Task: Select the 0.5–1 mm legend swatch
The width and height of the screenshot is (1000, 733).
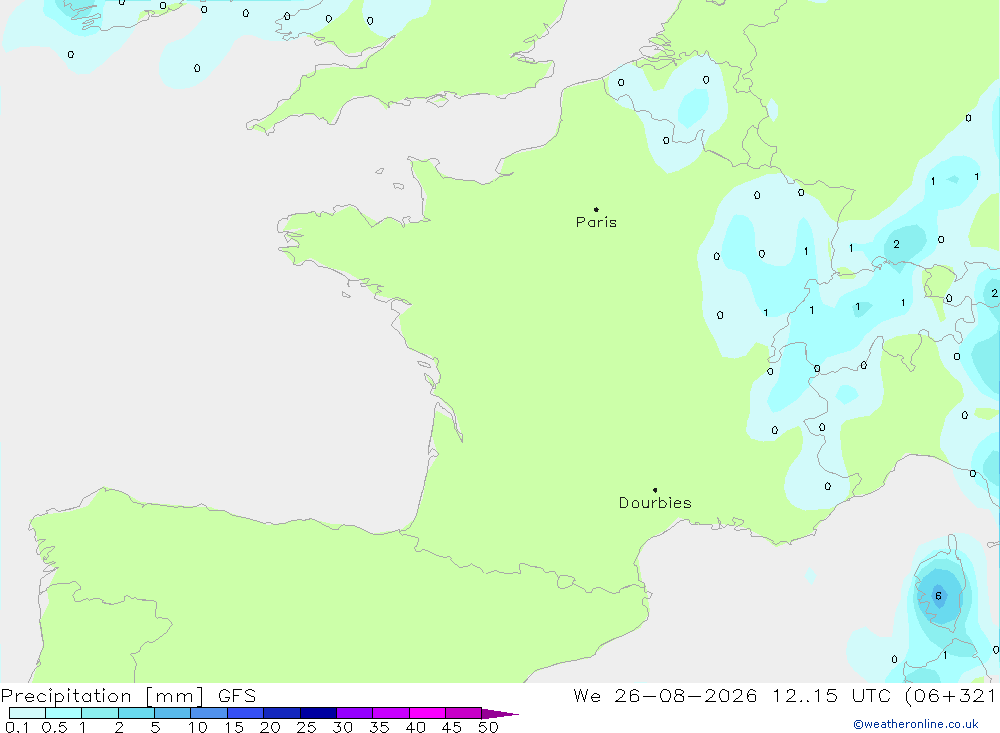Action: pyautogui.click(x=64, y=713)
